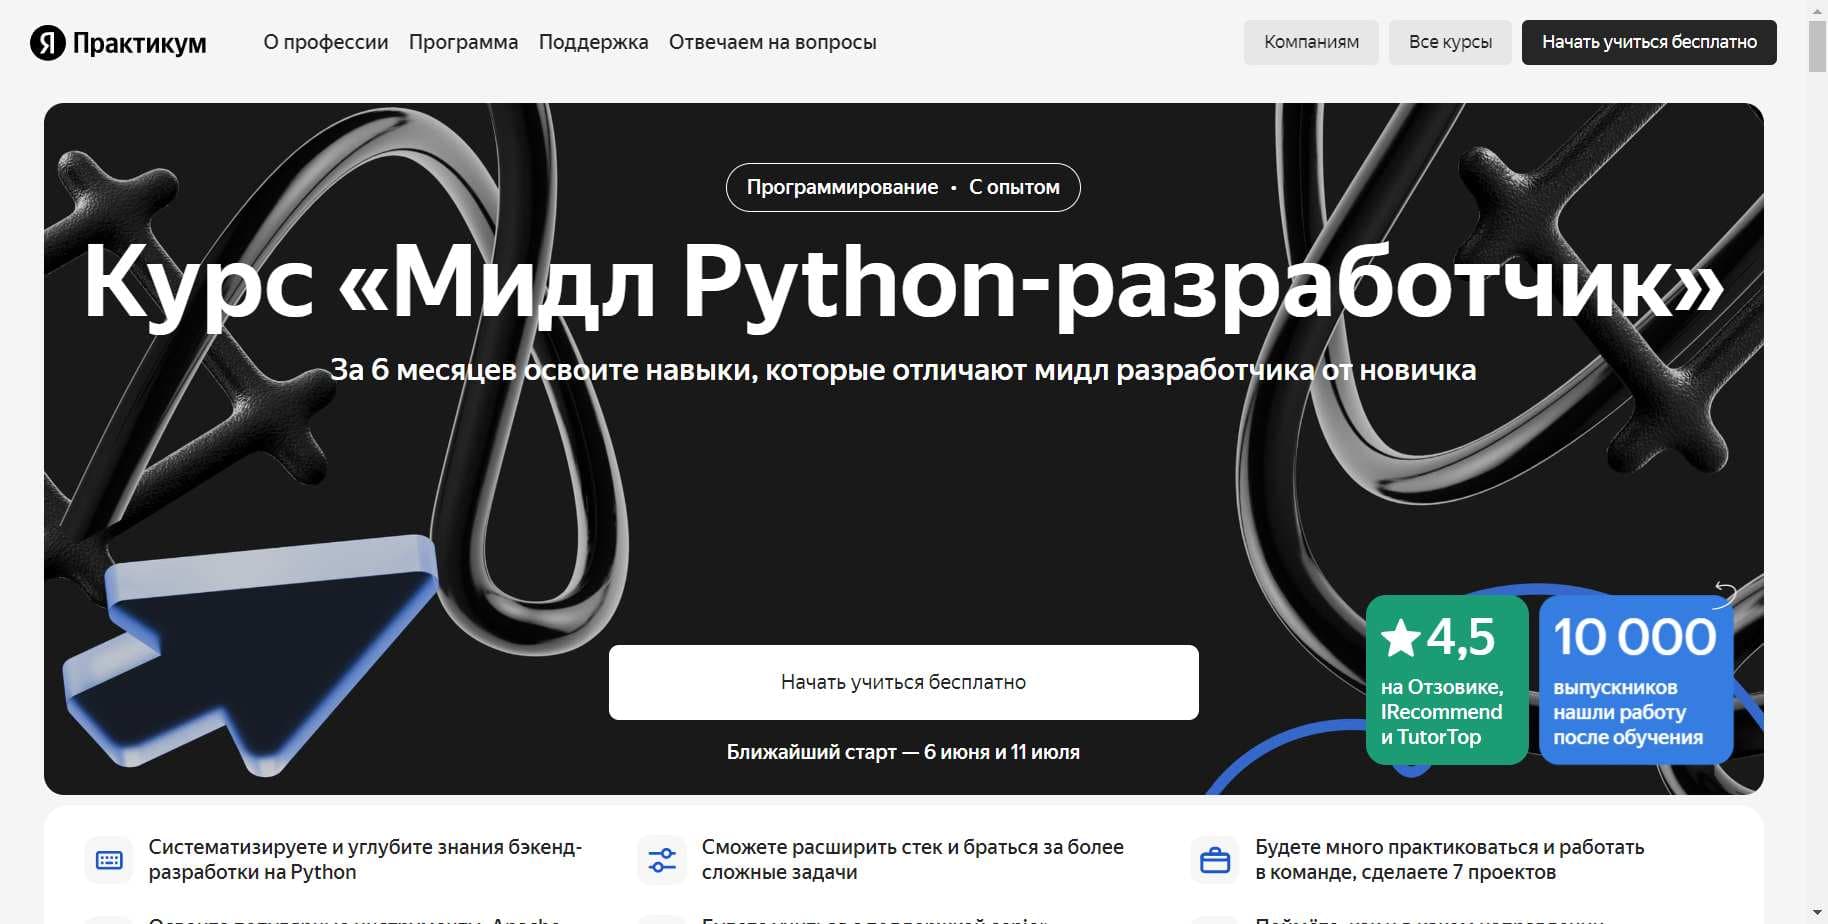The width and height of the screenshot is (1828, 924).
Task: Click the star icon in the 4,5 rating card
Action: (1400, 639)
